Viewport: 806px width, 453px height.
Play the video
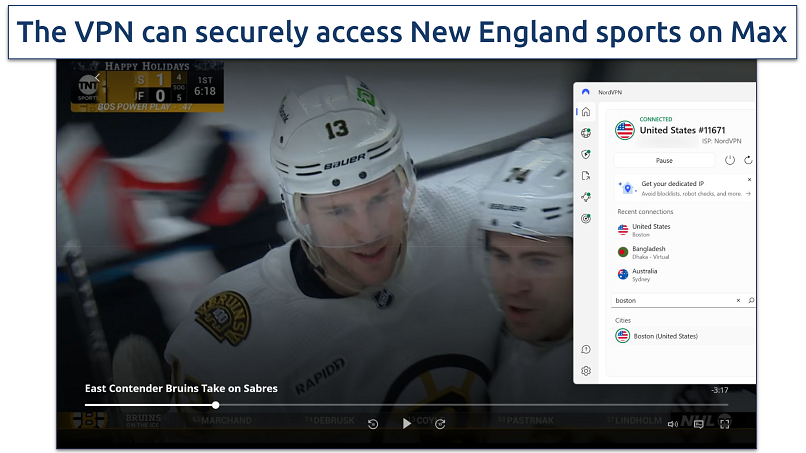click(x=407, y=423)
